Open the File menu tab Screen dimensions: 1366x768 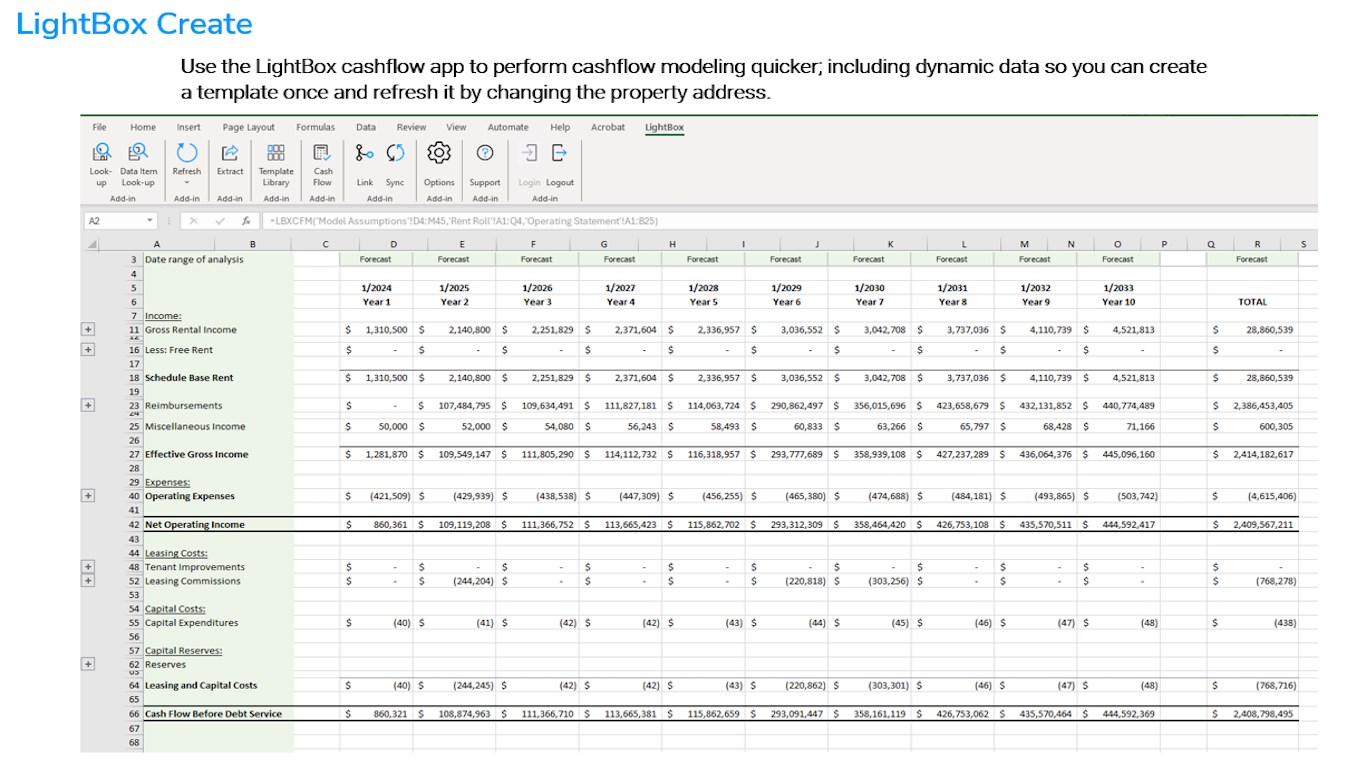pos(99,127)
